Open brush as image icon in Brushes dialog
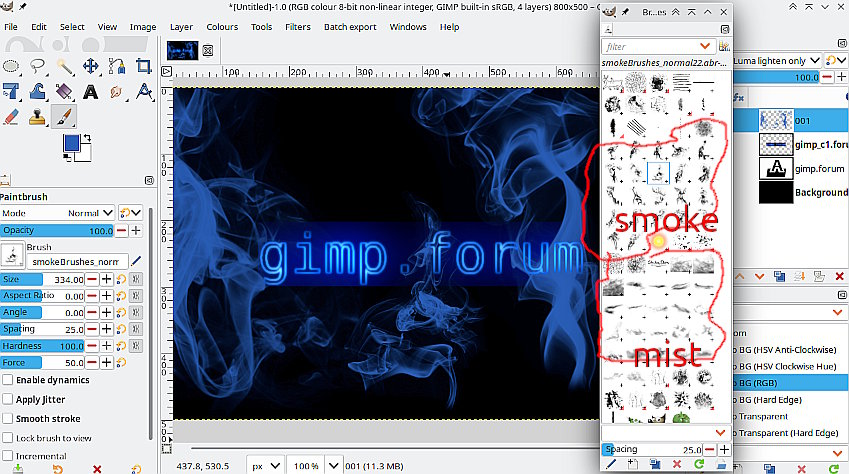Viewport: 849px width, 474px height. click(x=721, y=464)
